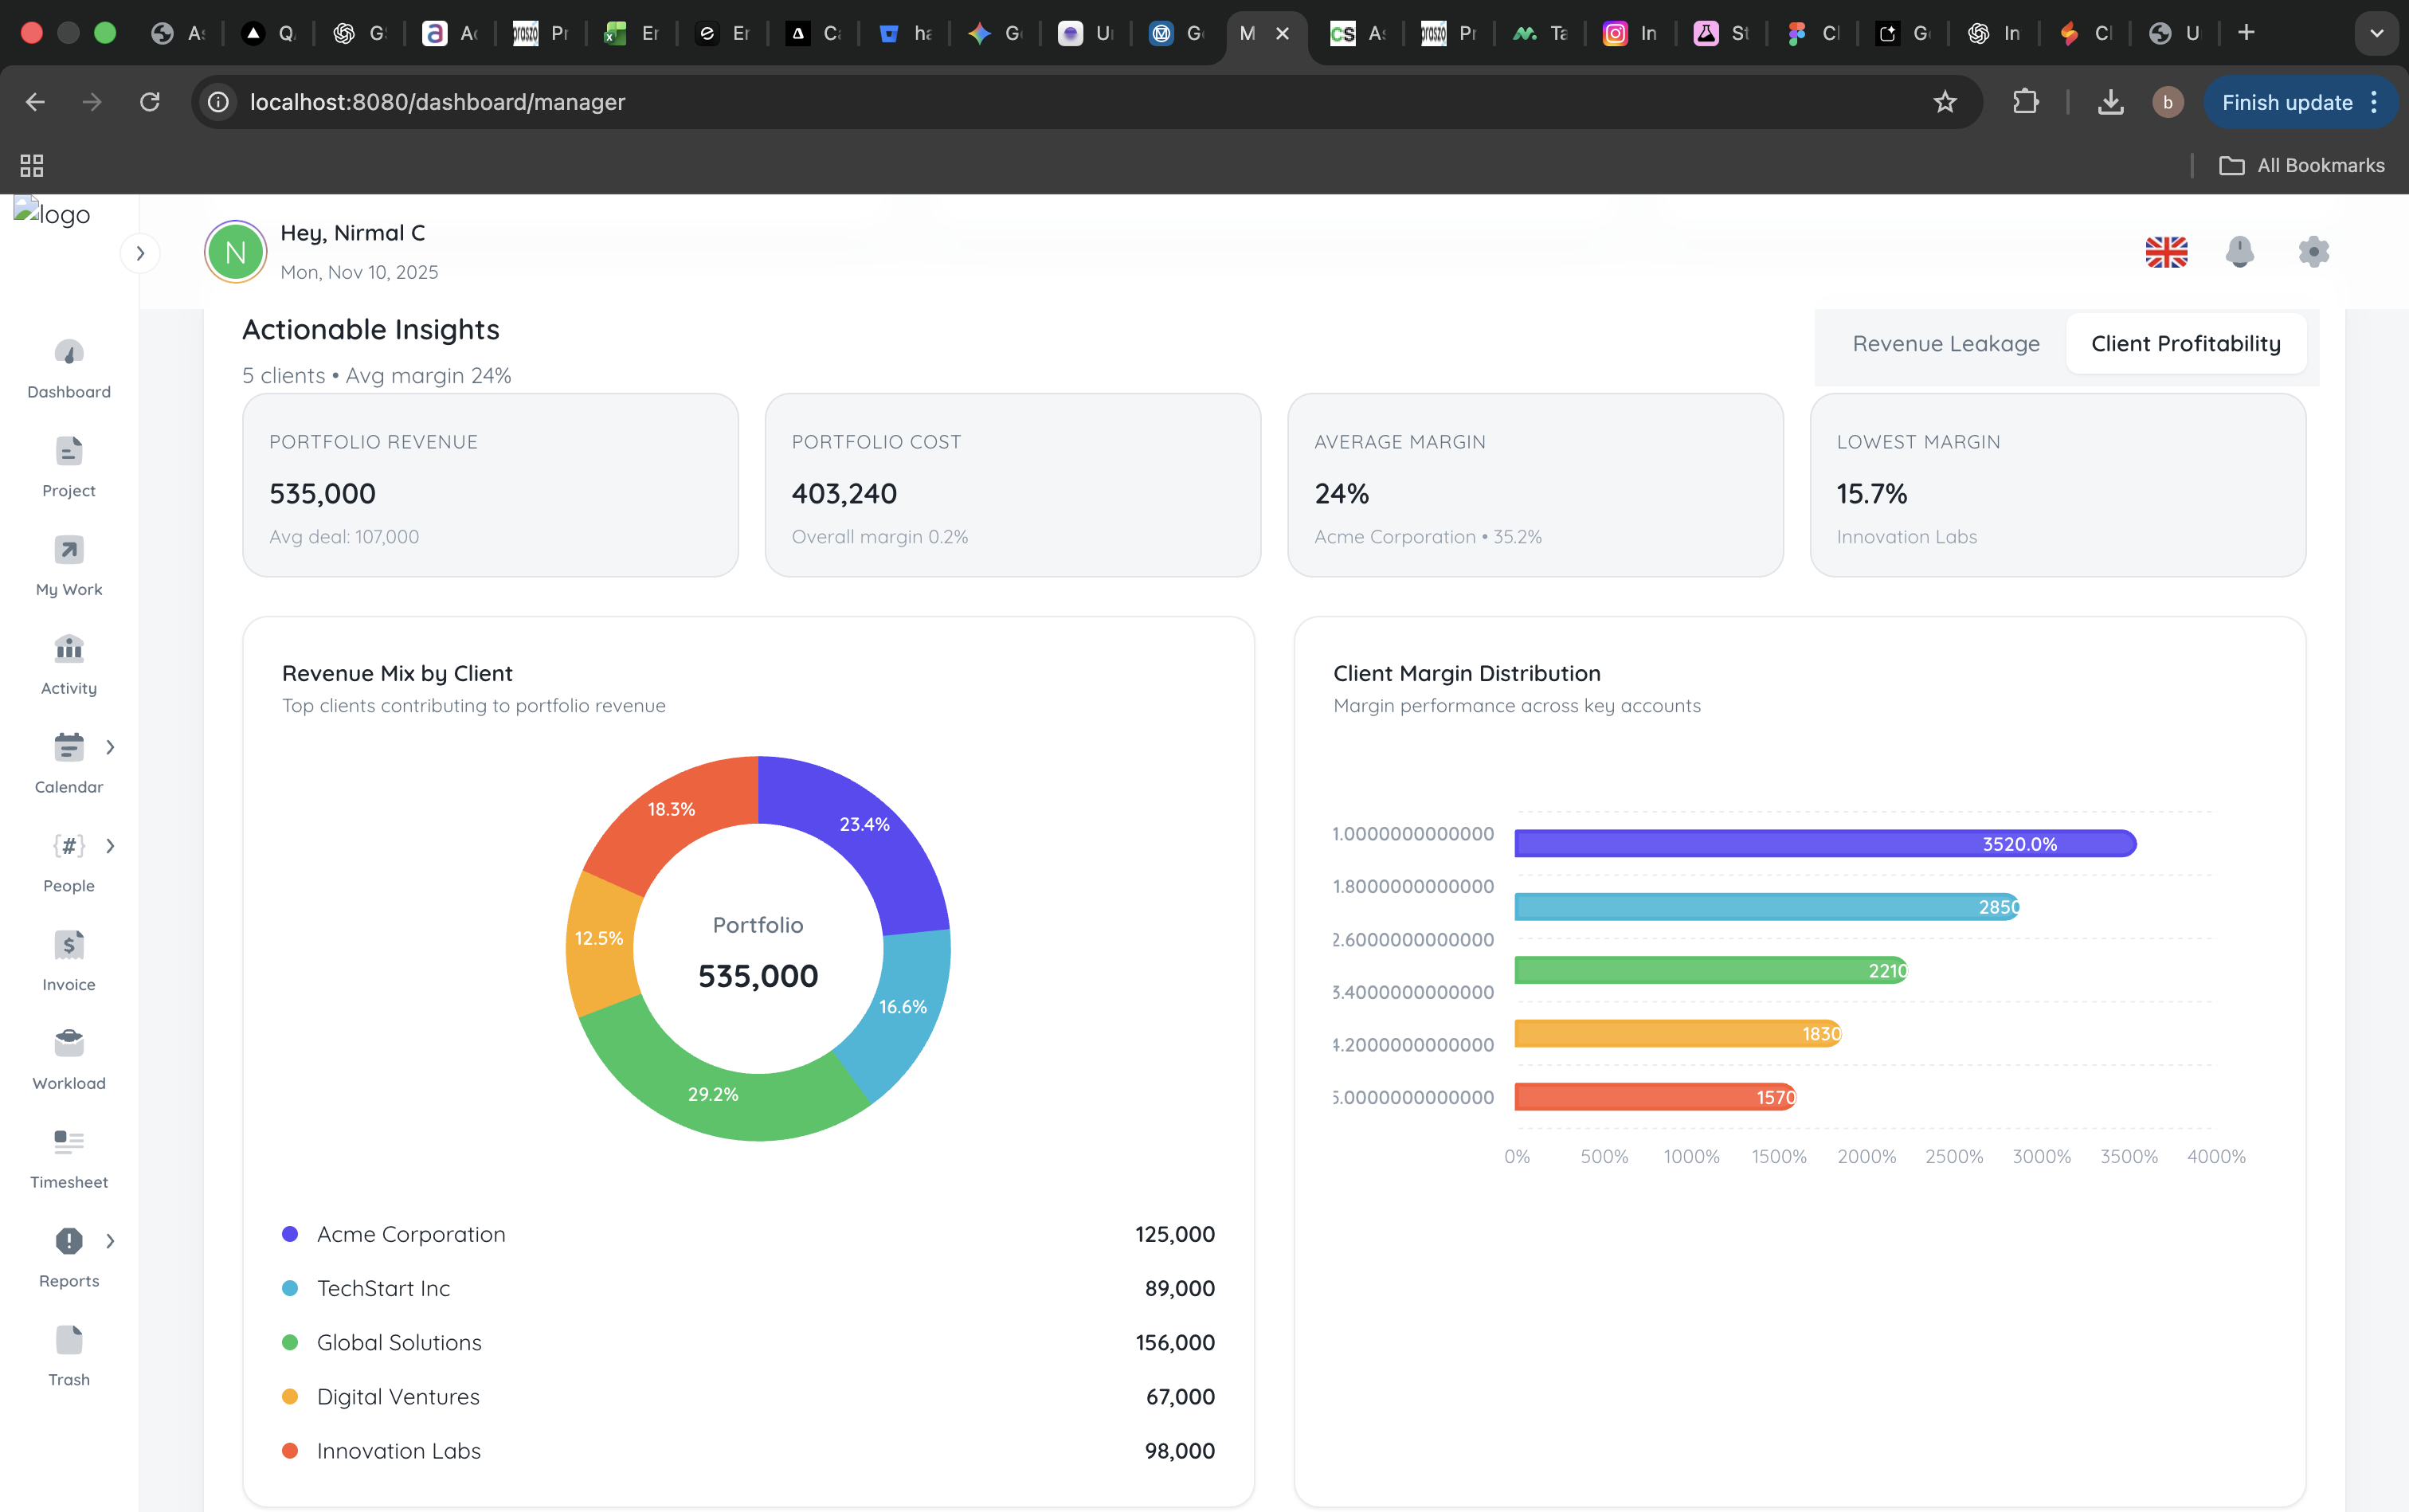Viewport: 2409px width, 1512px height.
Task: Expand the Reports submenu chevron
Action: pos(110,1241)
